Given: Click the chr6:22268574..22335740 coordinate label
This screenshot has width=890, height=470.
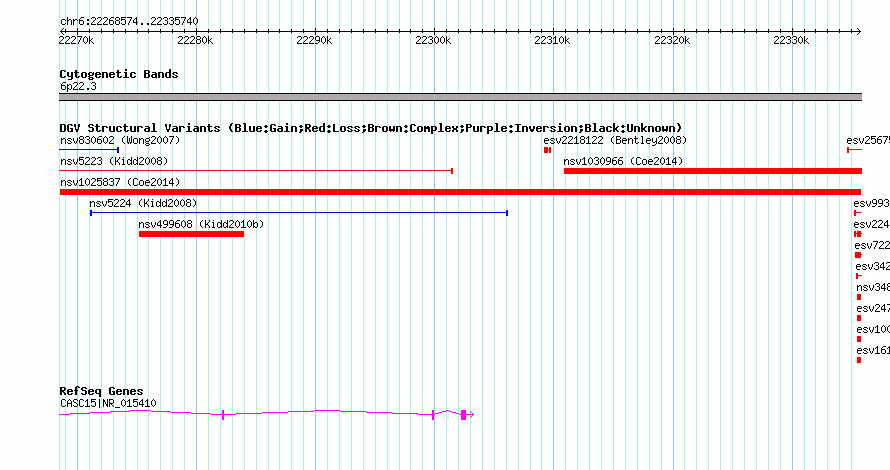Looking at the screenshot, I should 129,21.
